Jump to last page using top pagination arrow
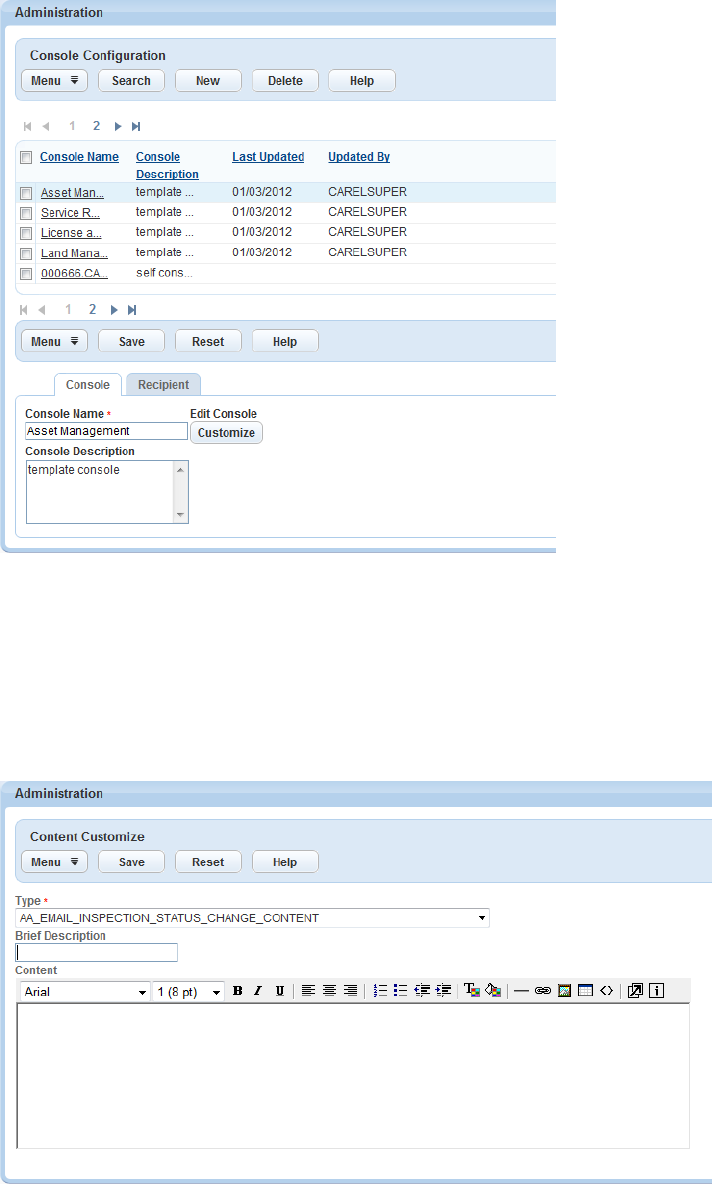 (x=136, y=126)
